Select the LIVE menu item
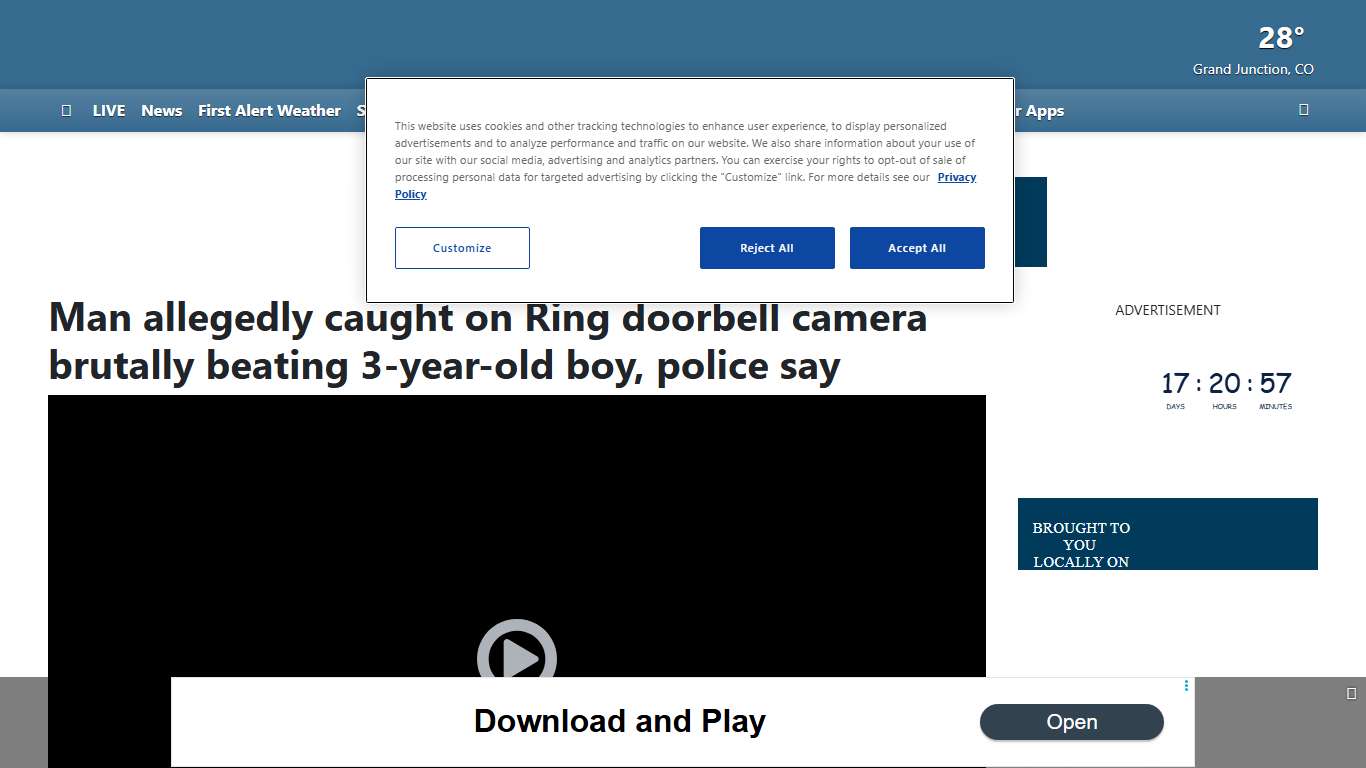 (108, 110)
